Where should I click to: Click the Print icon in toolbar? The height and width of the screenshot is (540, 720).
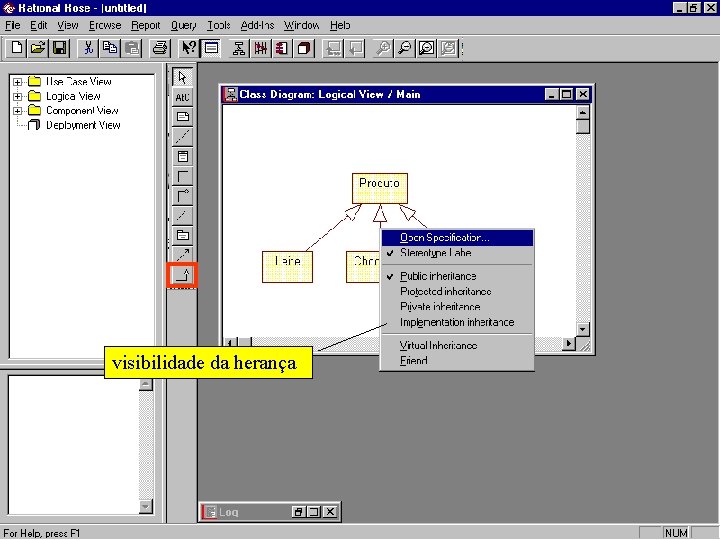pyautogui.click(x=160, y=48)
